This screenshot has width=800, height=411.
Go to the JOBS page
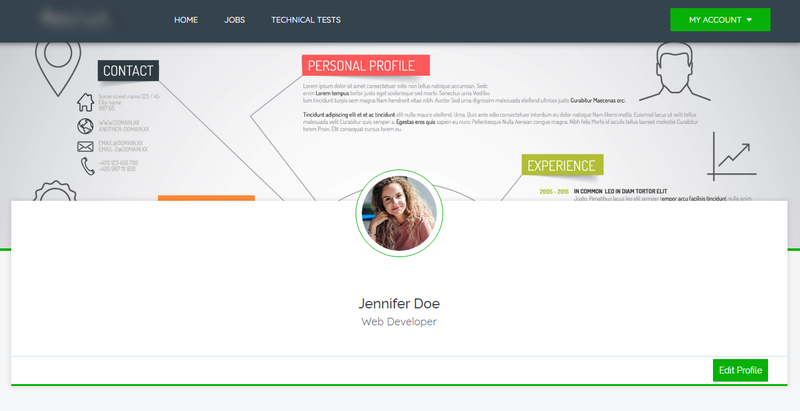[235, 20]
